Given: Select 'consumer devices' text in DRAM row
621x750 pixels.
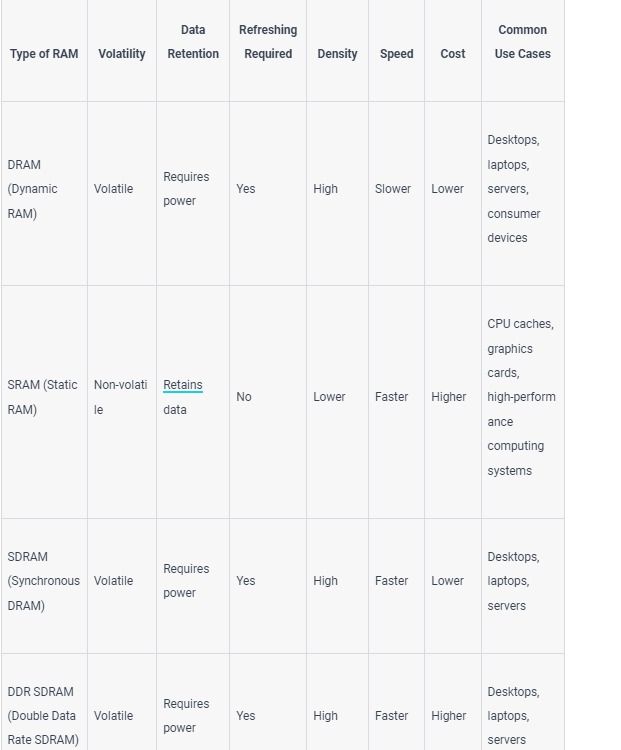Looking at the screenshot, I should click(x=514, y=226).
